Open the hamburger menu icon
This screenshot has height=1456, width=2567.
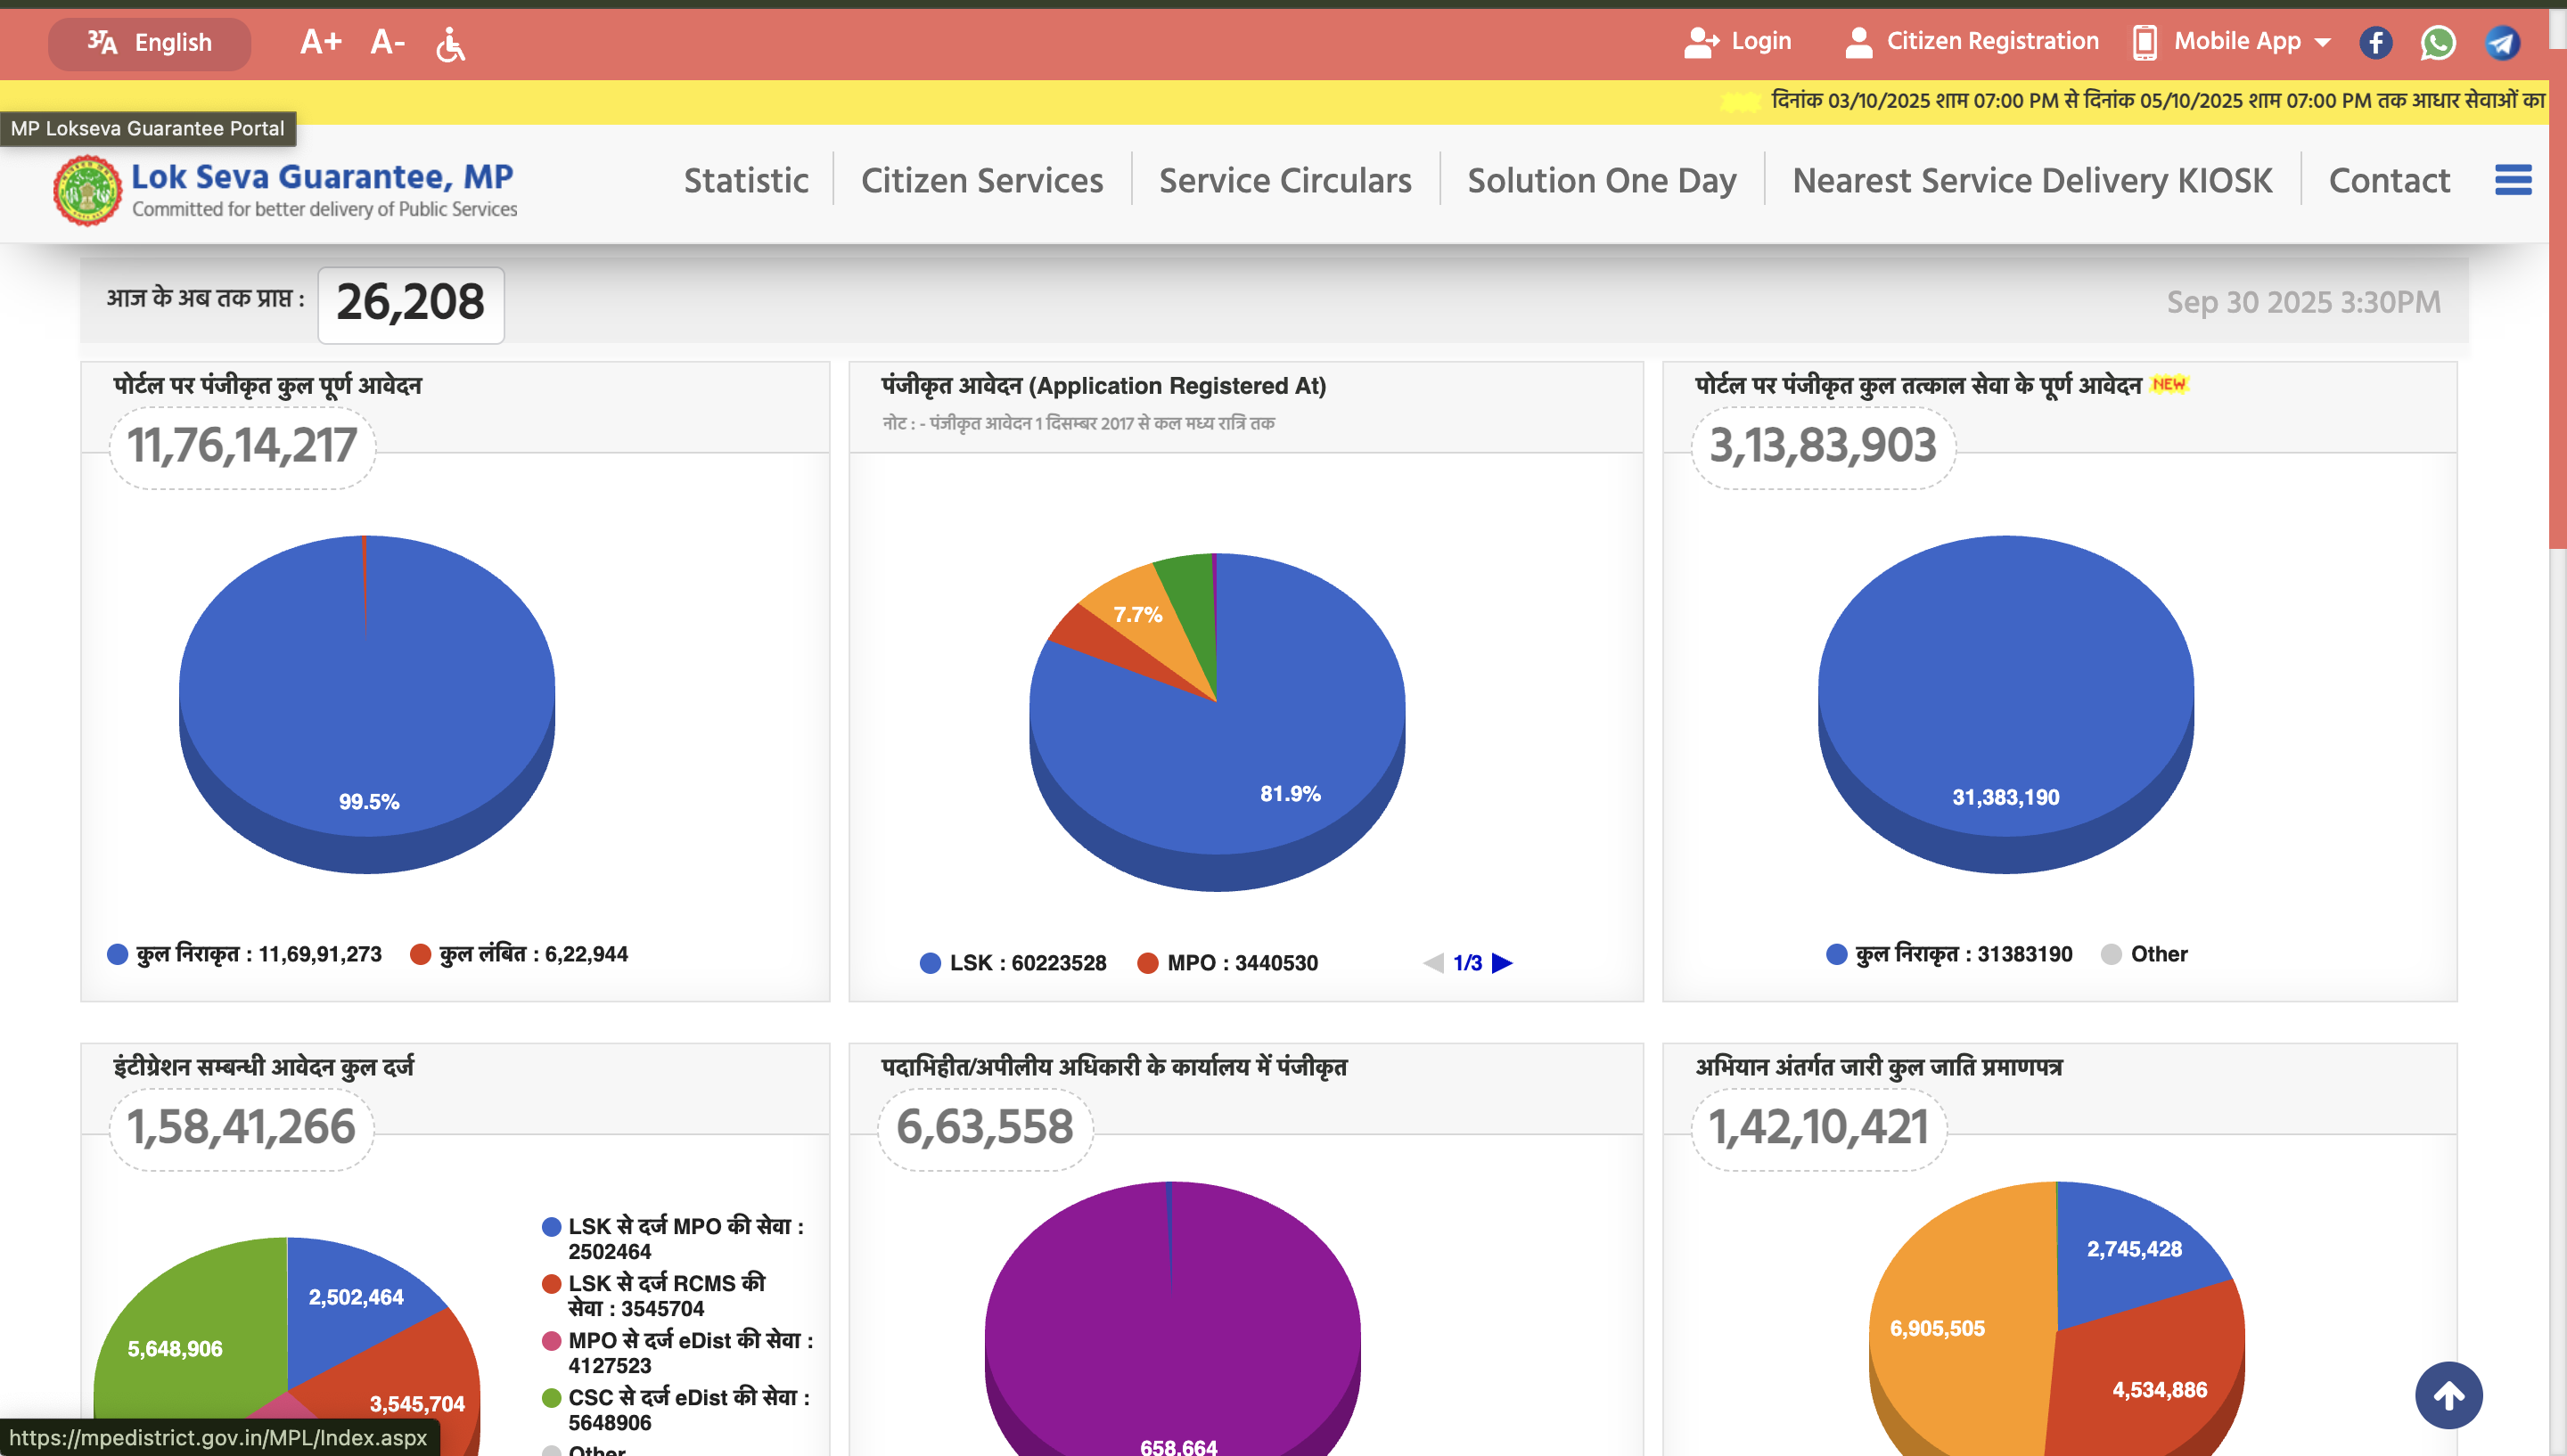(2512, 180)
